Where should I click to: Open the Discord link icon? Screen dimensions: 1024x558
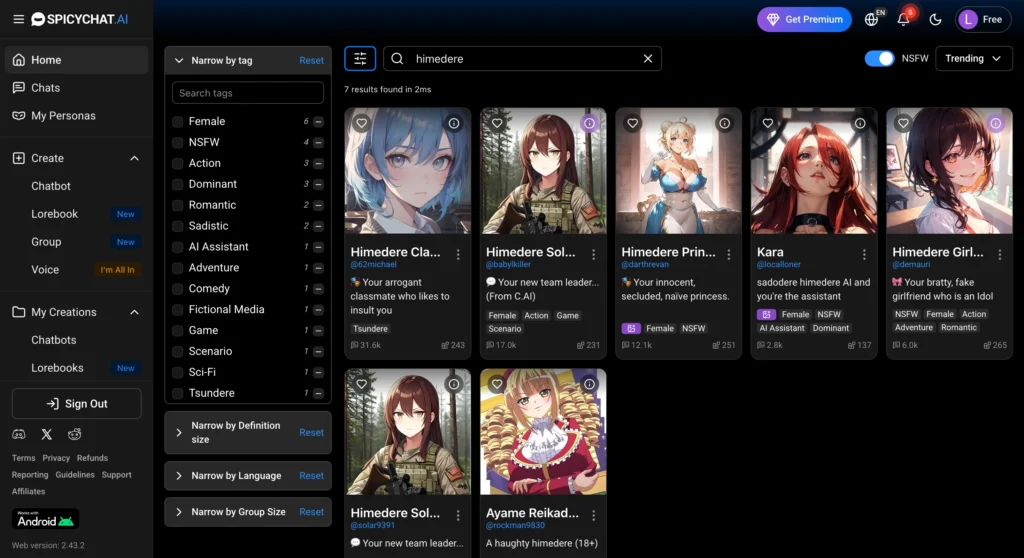pos(19,434)
